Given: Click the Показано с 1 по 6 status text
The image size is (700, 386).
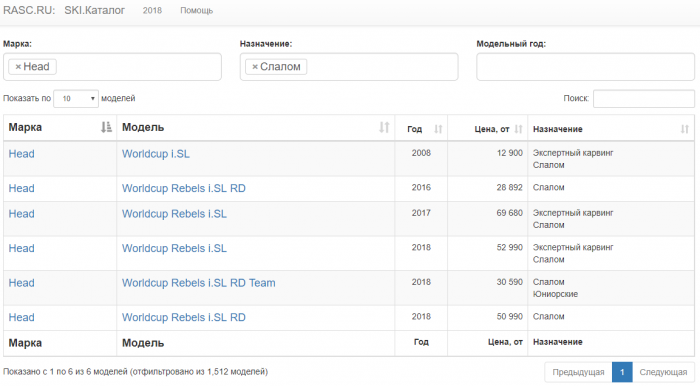Looking at the screenshot, I should [x=135, y=371].
